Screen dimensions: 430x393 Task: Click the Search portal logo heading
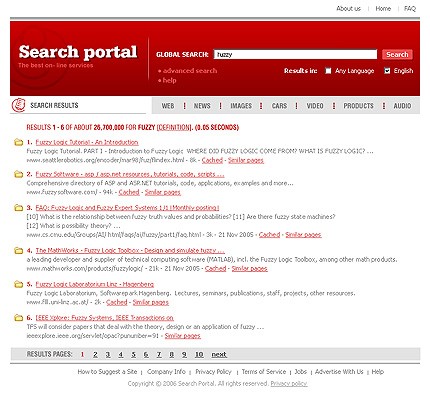78,52
